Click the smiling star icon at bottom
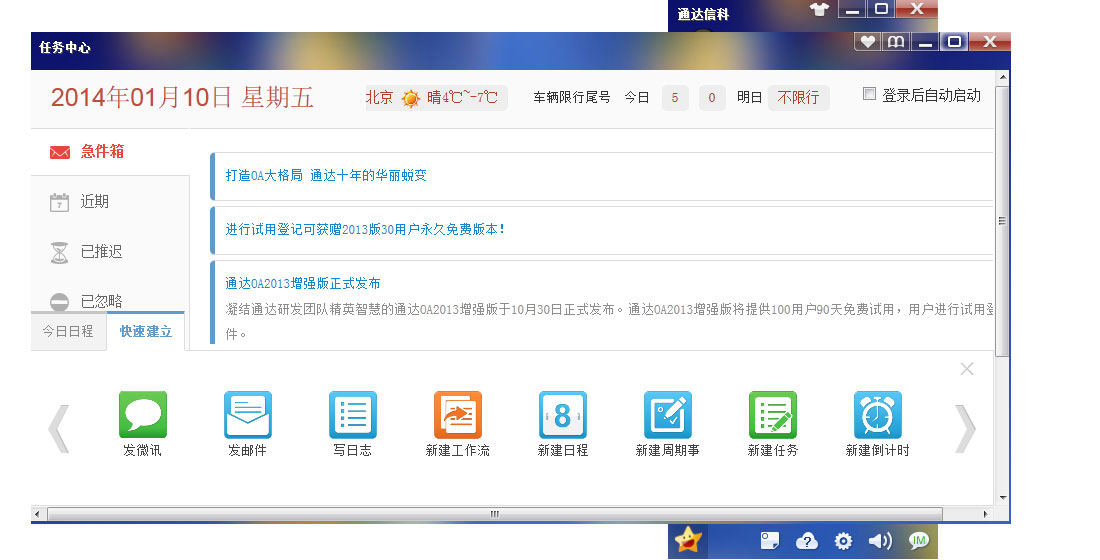The width and height of the screenshot is (1100, 560). pyautogui.click(x=688, y=541)
